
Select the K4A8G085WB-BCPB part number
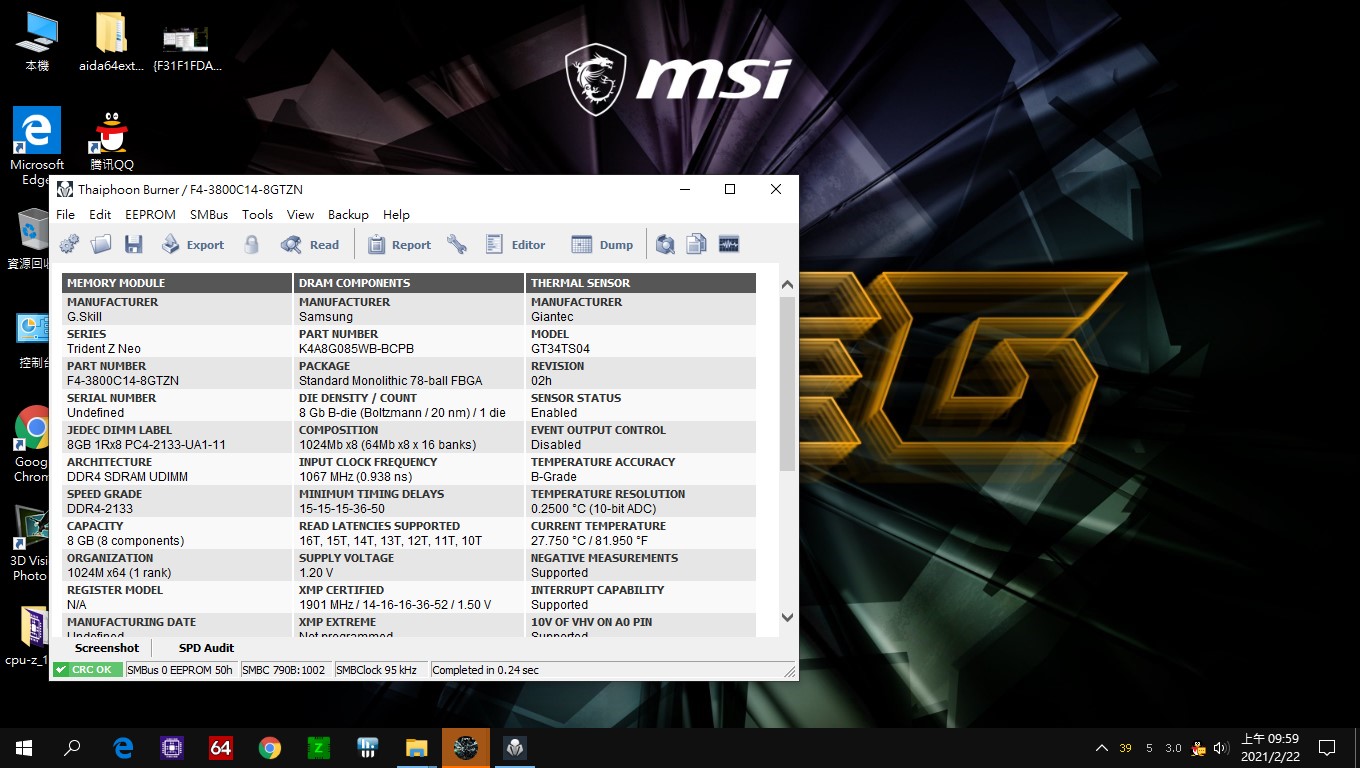click(356, 349)
